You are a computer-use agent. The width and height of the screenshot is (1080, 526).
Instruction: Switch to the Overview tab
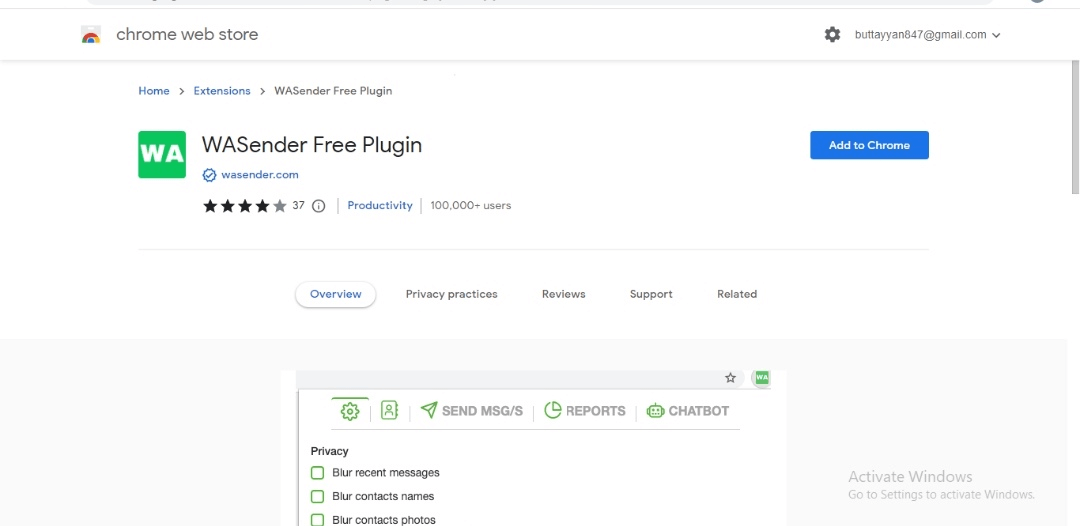[335, 294]
